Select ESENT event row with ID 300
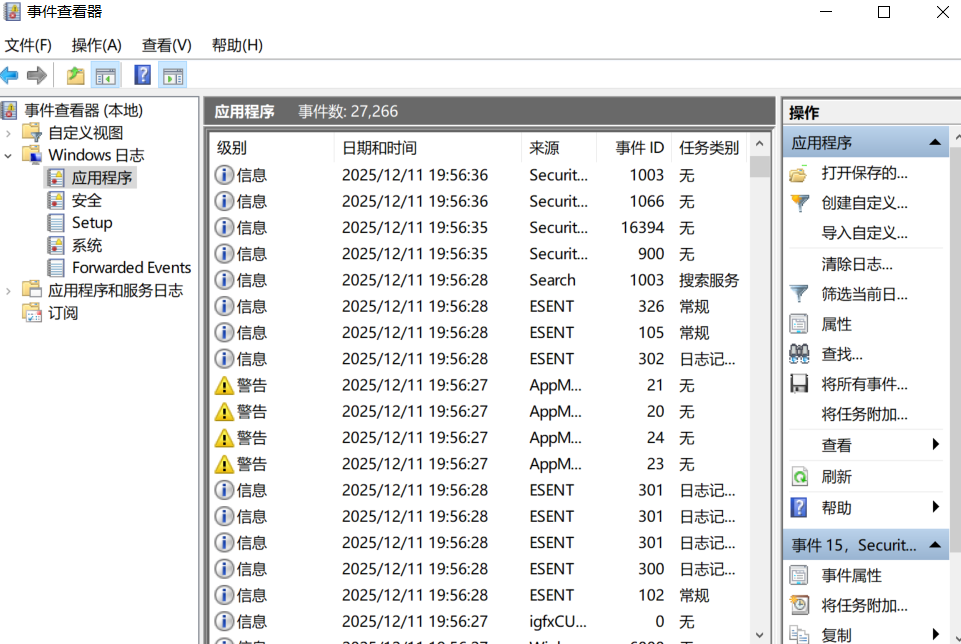The image size is (961, 644). point(479,569)
